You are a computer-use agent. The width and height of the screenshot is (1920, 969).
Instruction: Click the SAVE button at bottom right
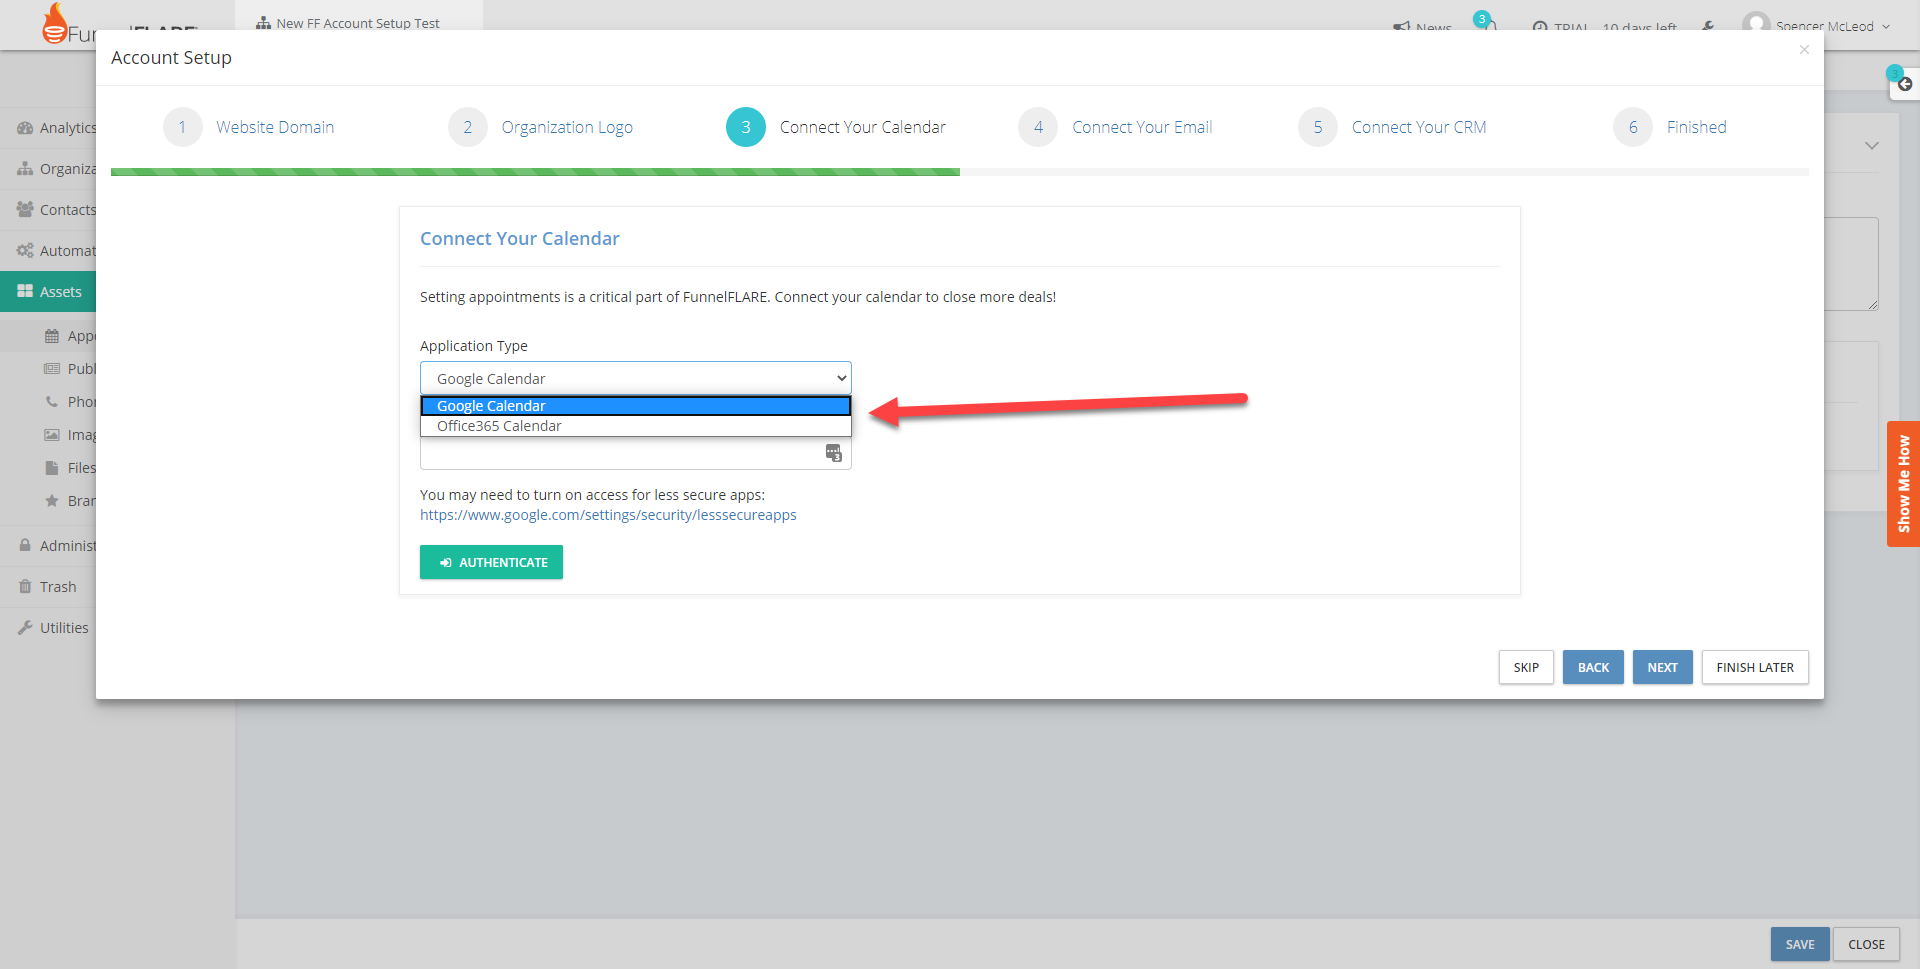tap(1800, 944)
